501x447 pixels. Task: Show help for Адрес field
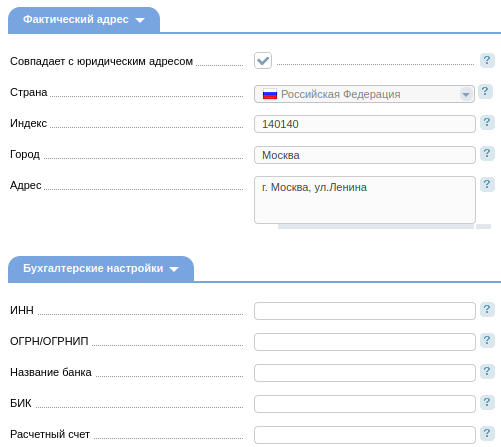487,184
